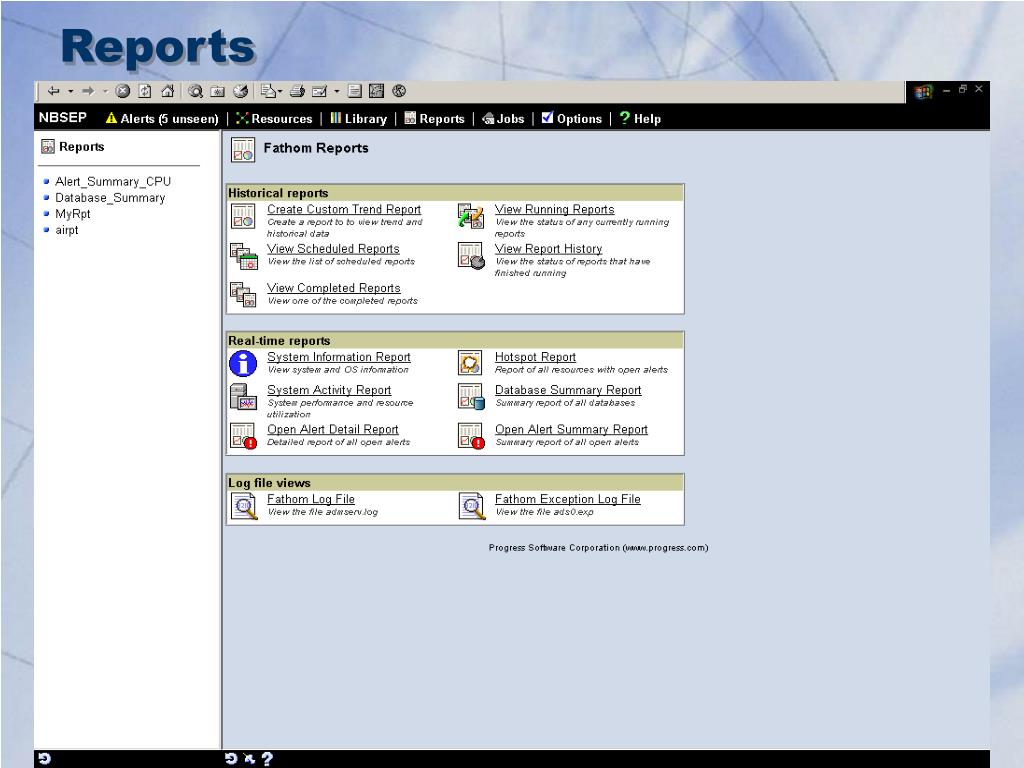Click the Windows flag logo in the toolbar
1024x768 pixels.
pyautogui.click(x=923, y=92)
